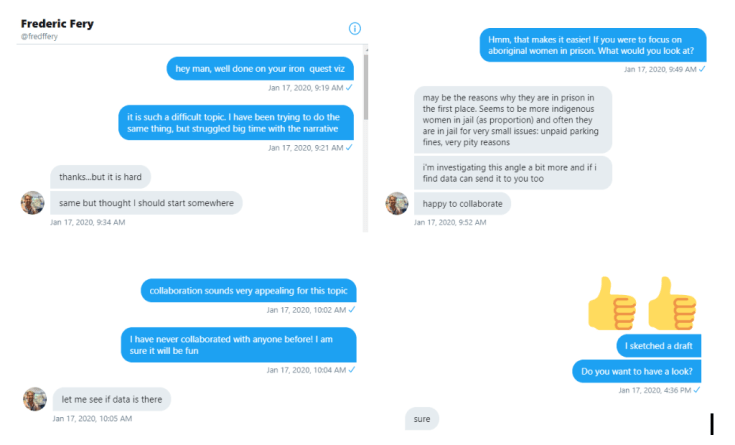
Task: Open Frederic Fery's profile name
Action: point(57,23)
